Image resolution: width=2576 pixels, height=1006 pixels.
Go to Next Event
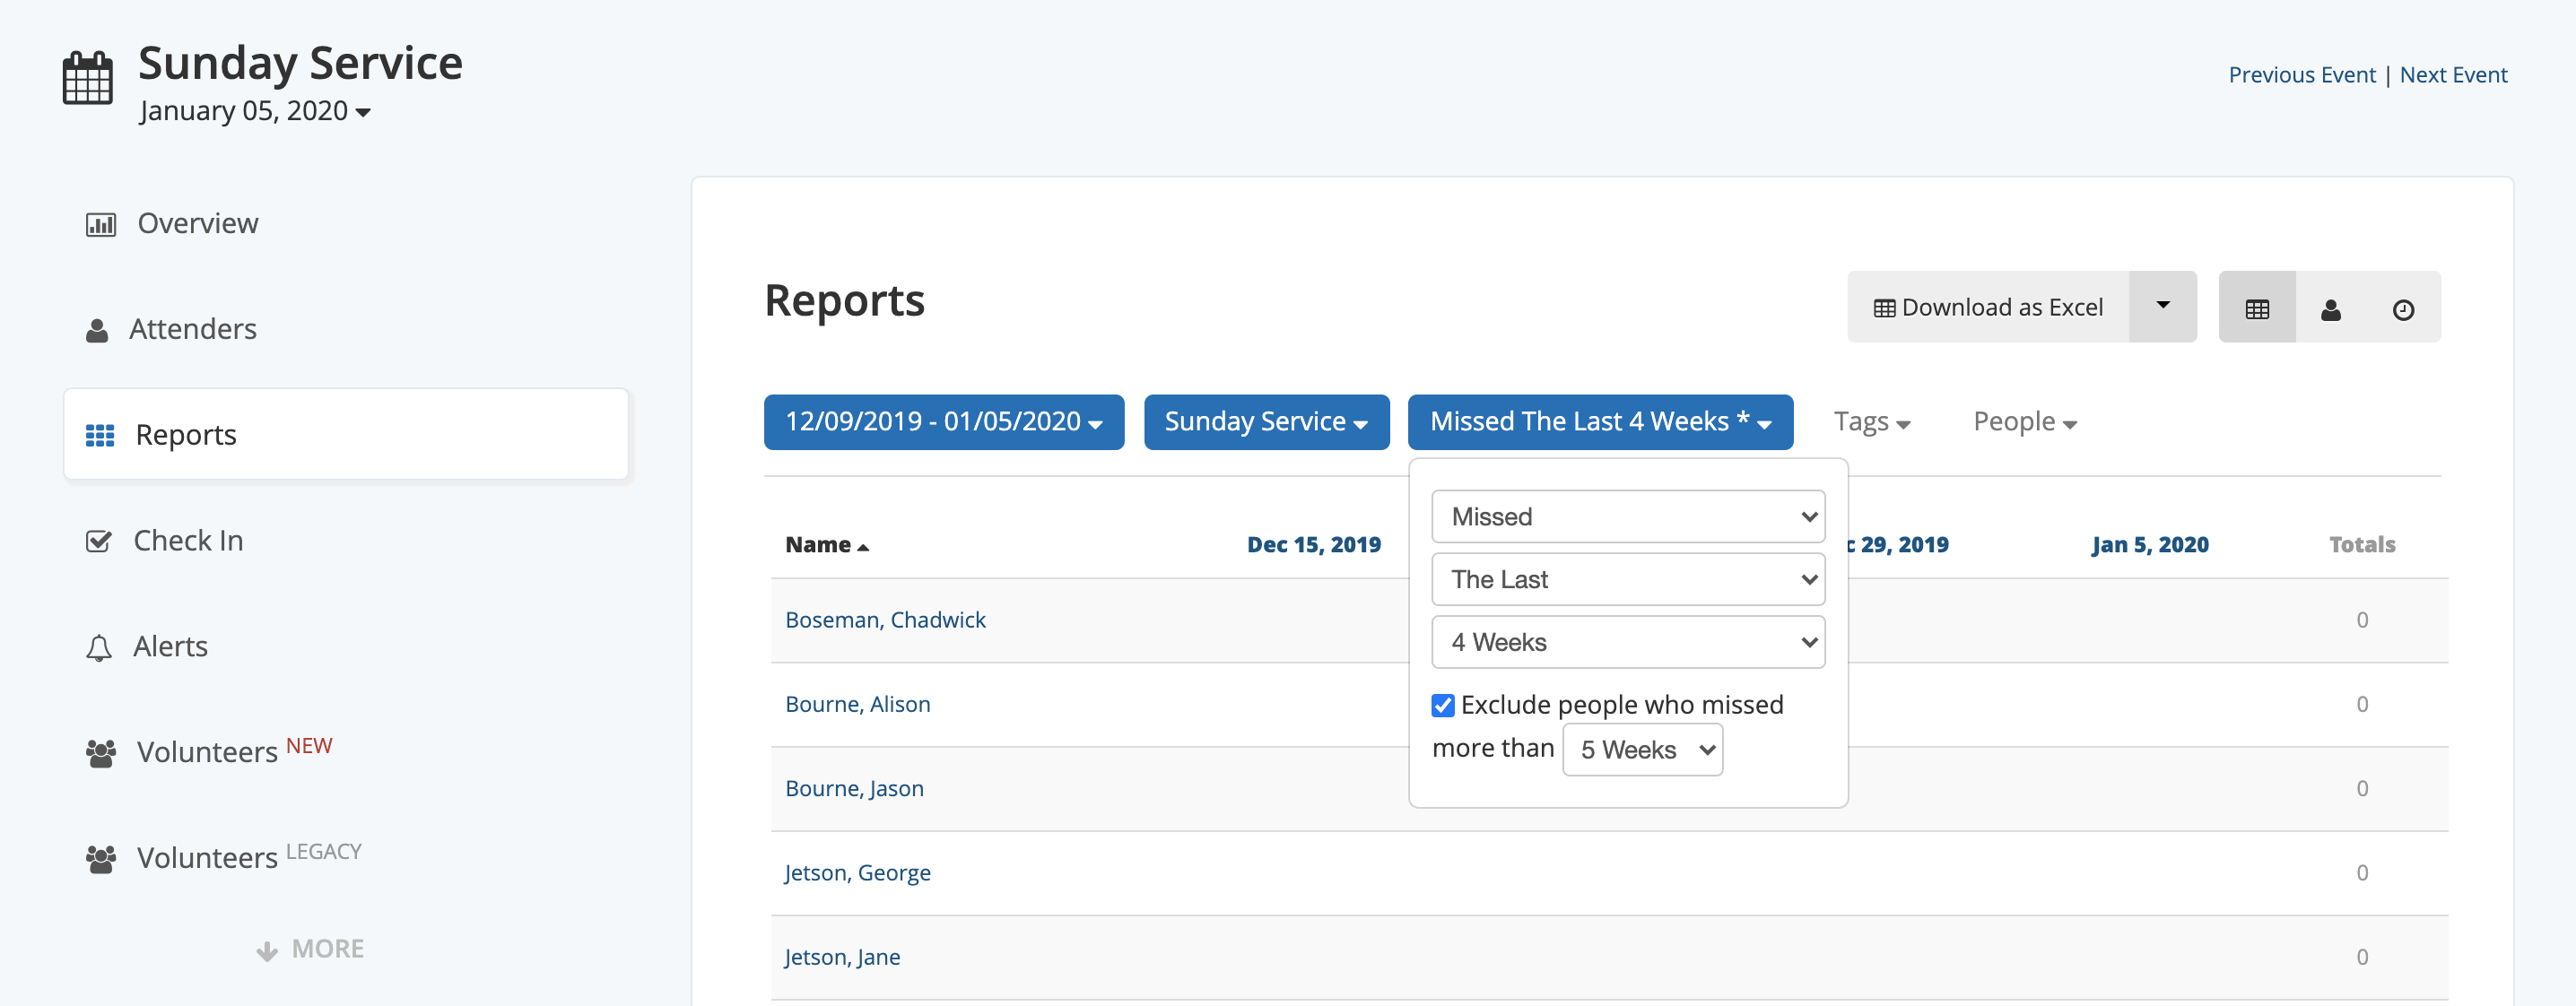coord(2454,75)
